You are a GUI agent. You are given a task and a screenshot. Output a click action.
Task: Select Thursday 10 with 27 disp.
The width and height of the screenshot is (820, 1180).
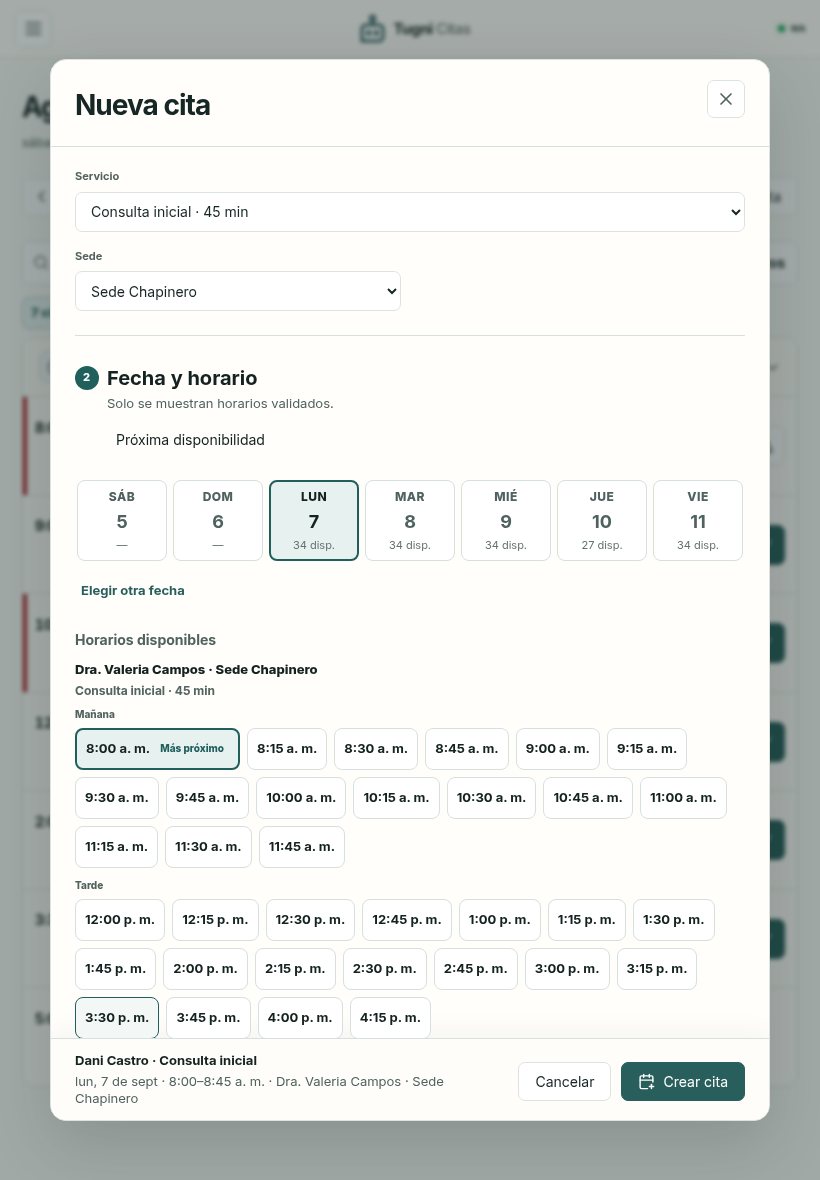(x=602, y=521)
